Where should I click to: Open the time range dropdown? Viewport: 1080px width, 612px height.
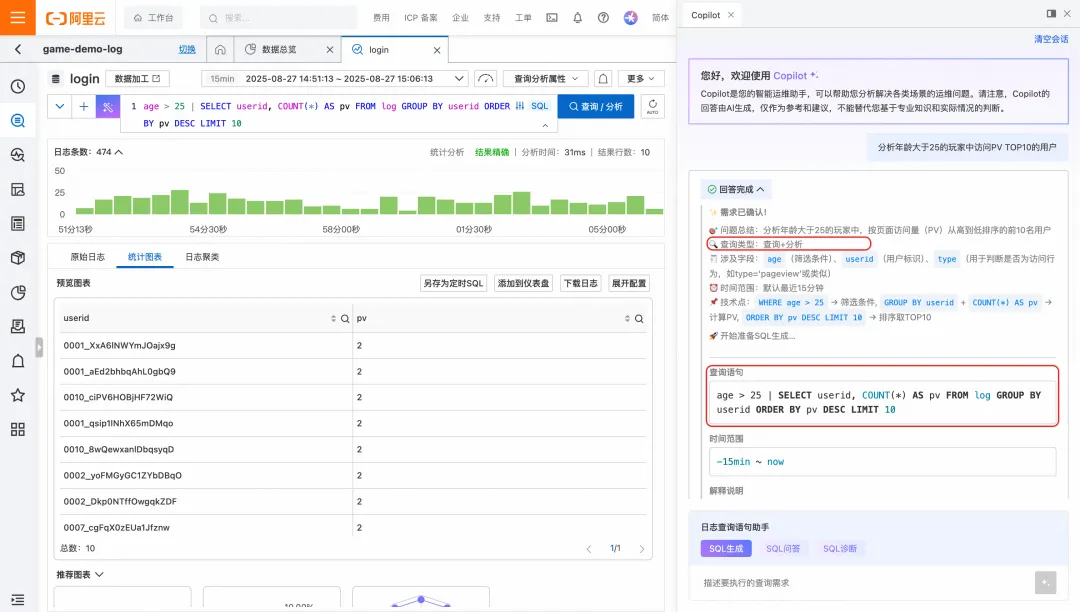[x=335, y=78]
